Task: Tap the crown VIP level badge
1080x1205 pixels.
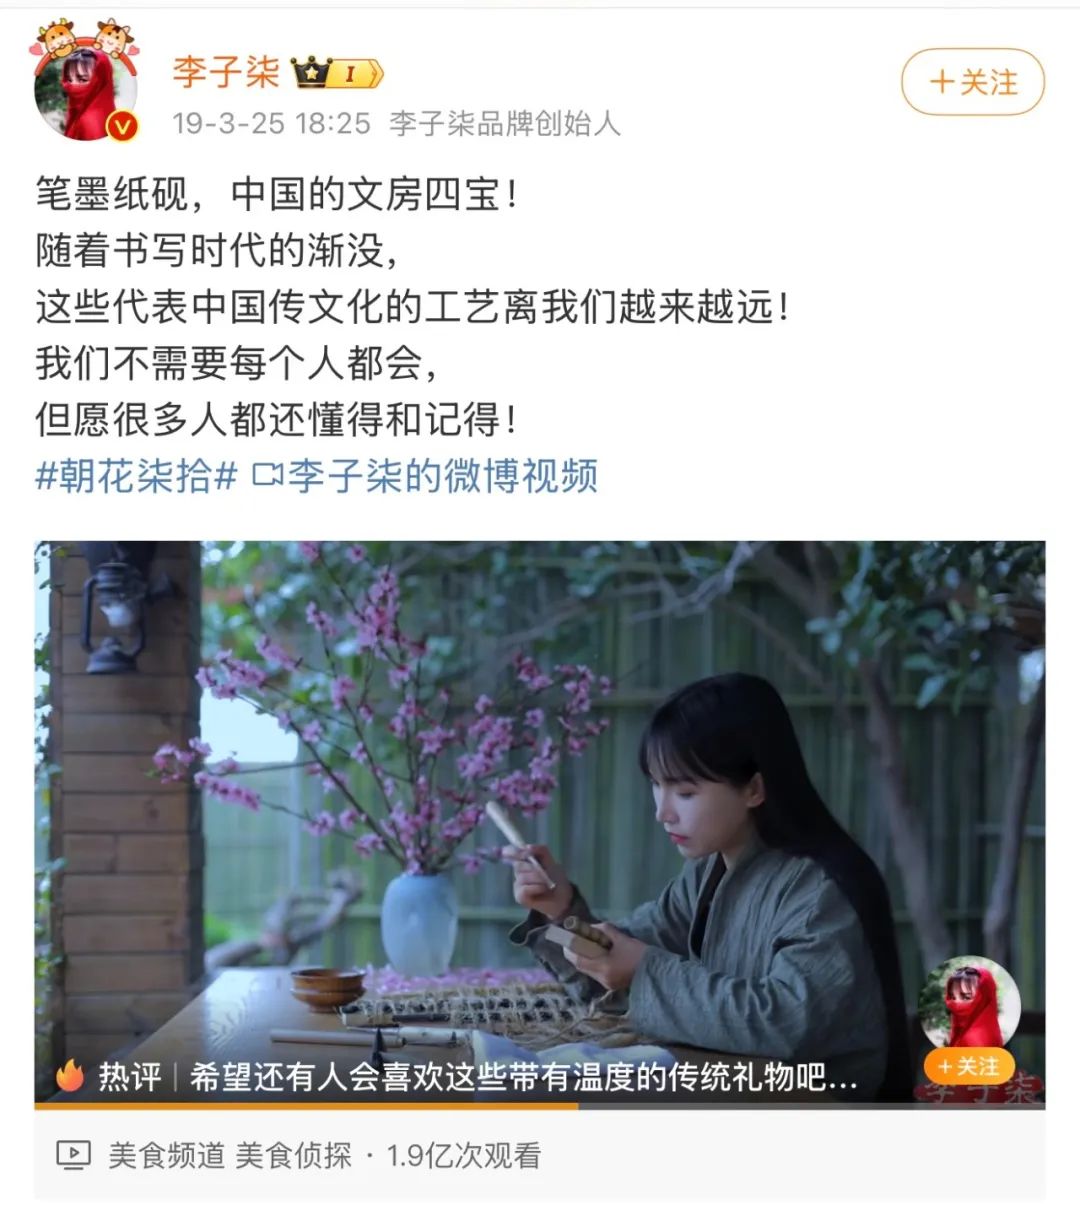Action: coord(338,73)
